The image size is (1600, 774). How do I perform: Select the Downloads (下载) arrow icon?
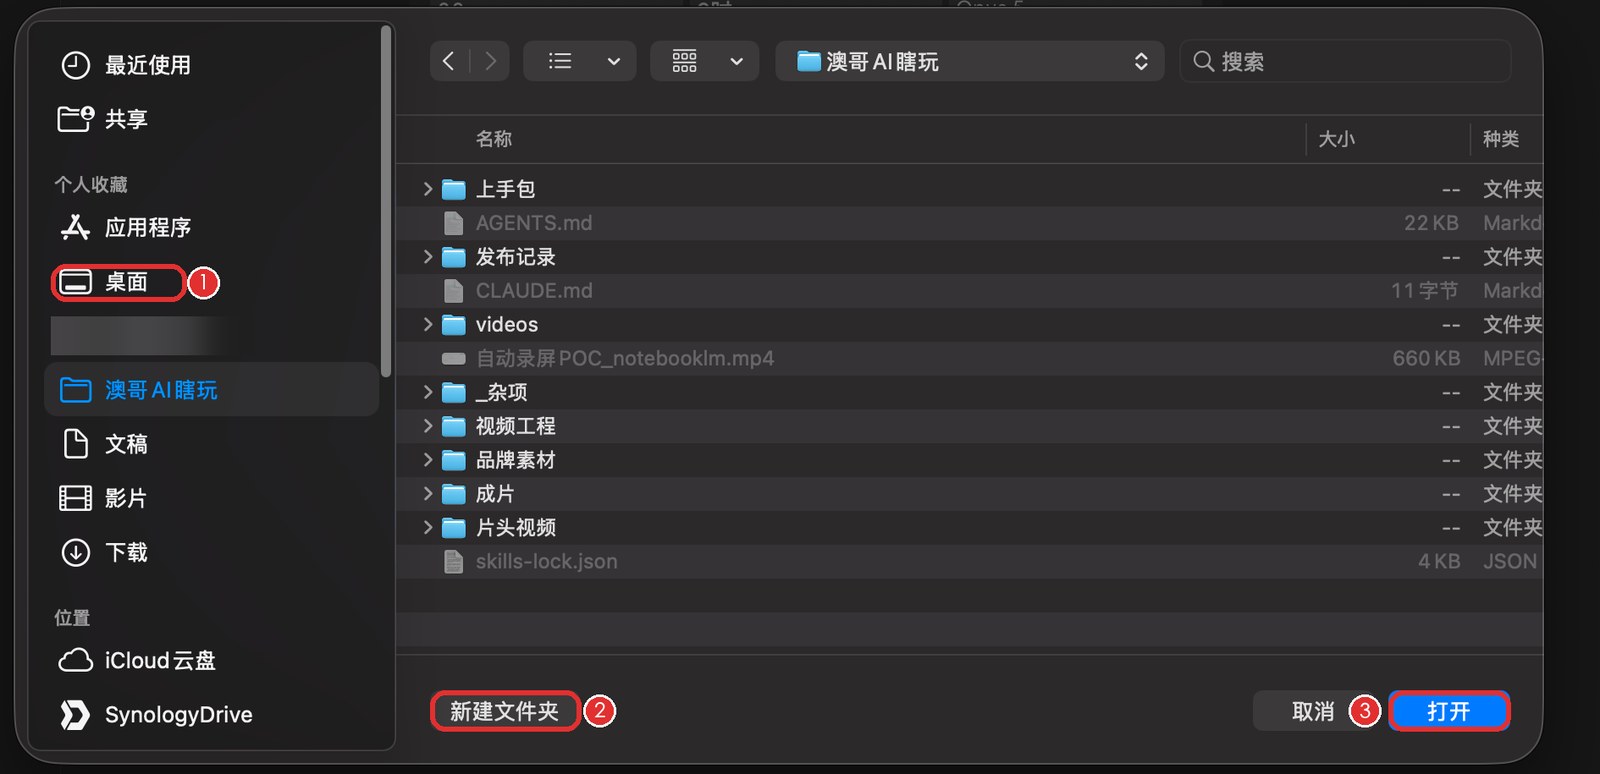pos(75,552)
